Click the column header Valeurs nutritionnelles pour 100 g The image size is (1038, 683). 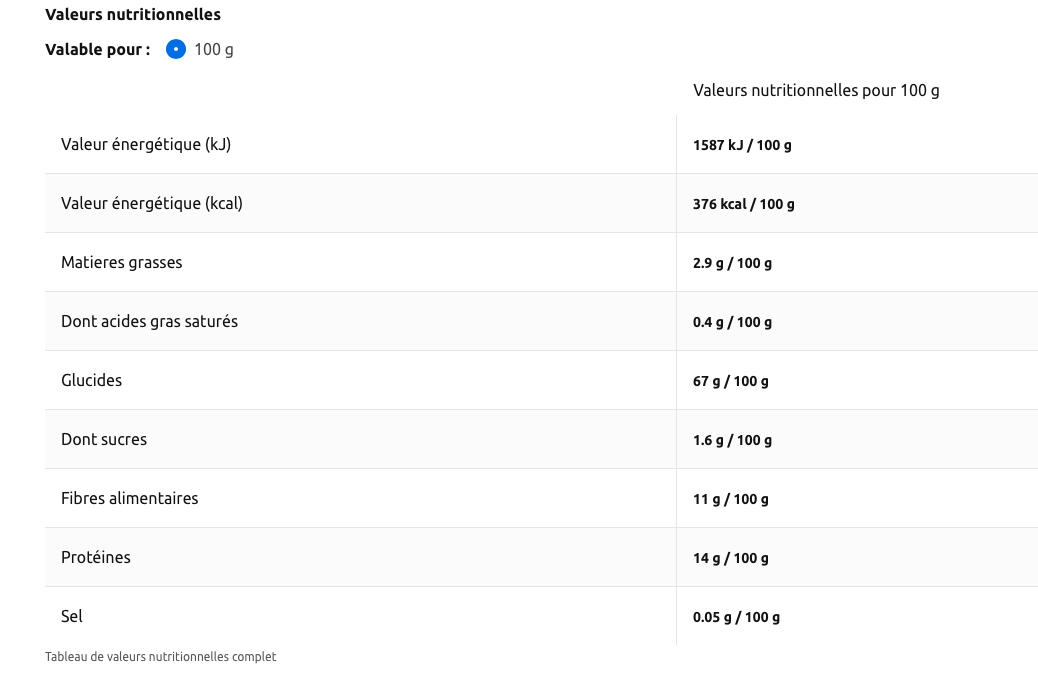coord(816,91)
